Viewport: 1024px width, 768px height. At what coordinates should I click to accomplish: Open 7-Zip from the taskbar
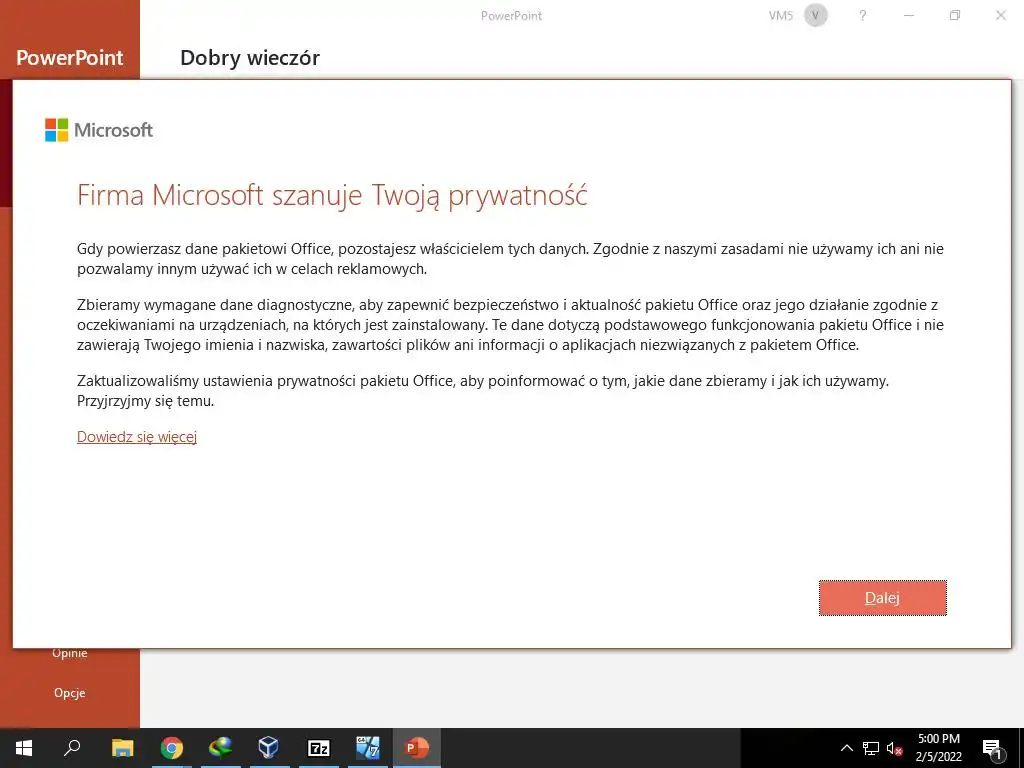coord(319,748)
